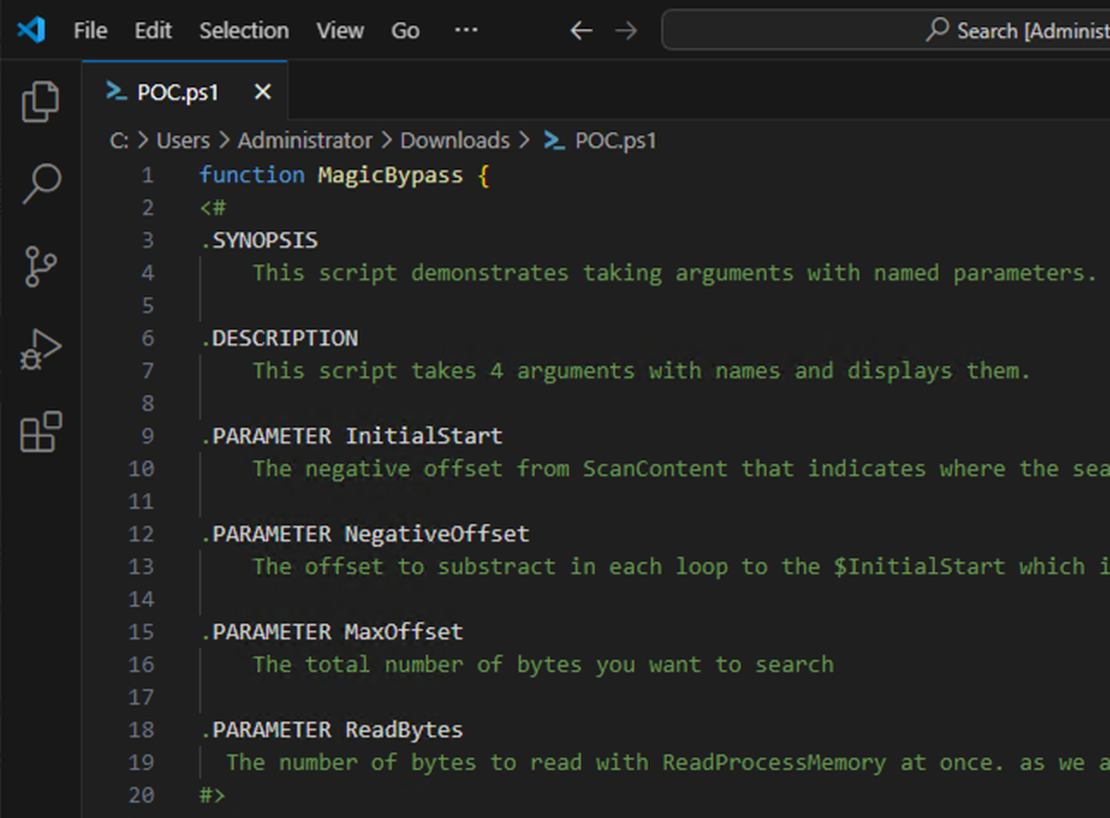Click the '.DESCRIPTION' comment keyword
Image resolution: width=1110 pixels, height=818 pixels.
pyautogui.click(x=279, y=338)
